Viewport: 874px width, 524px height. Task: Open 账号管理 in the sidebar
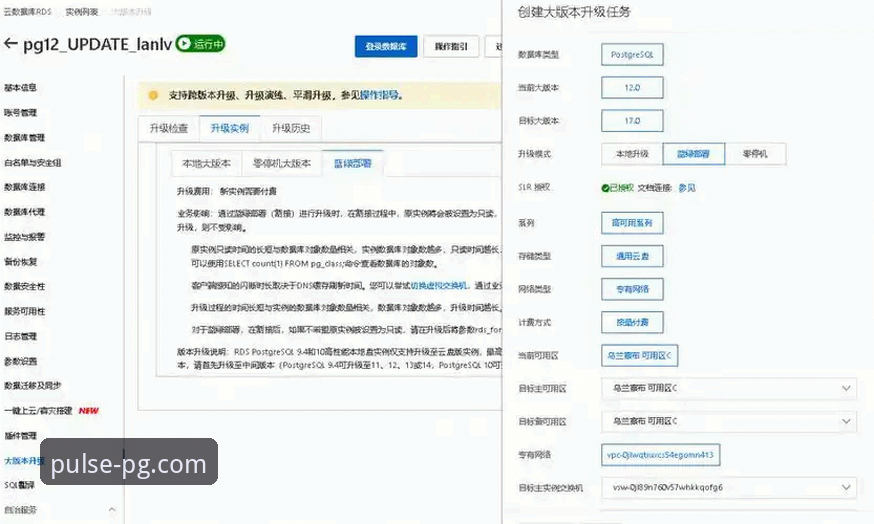click(x=20, y=113)
